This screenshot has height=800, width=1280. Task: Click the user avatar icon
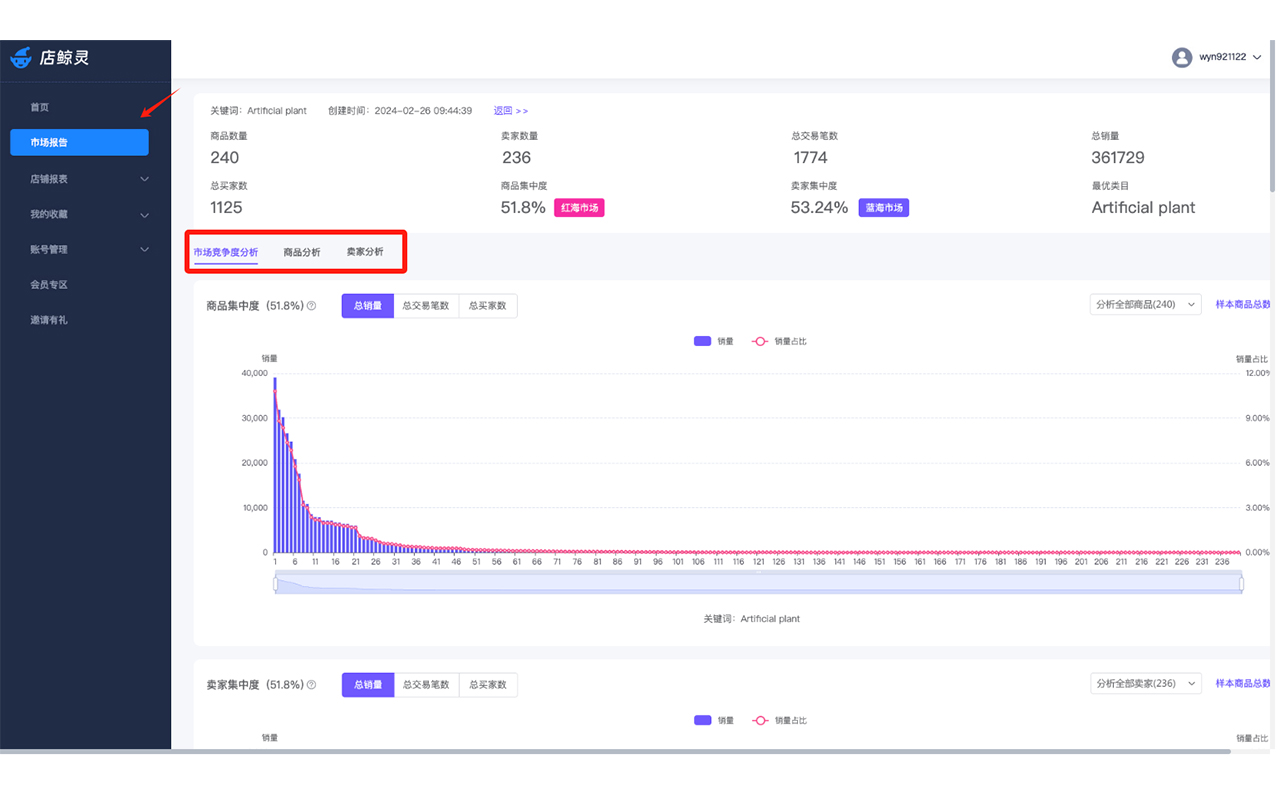coord(1182,57)
